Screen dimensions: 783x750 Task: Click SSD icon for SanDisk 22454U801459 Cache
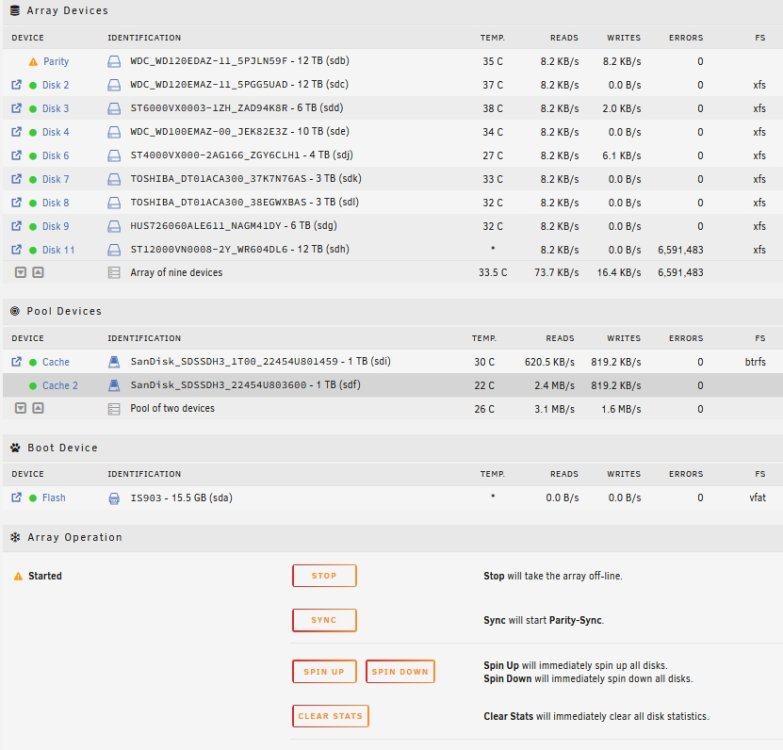pos(114,362)
